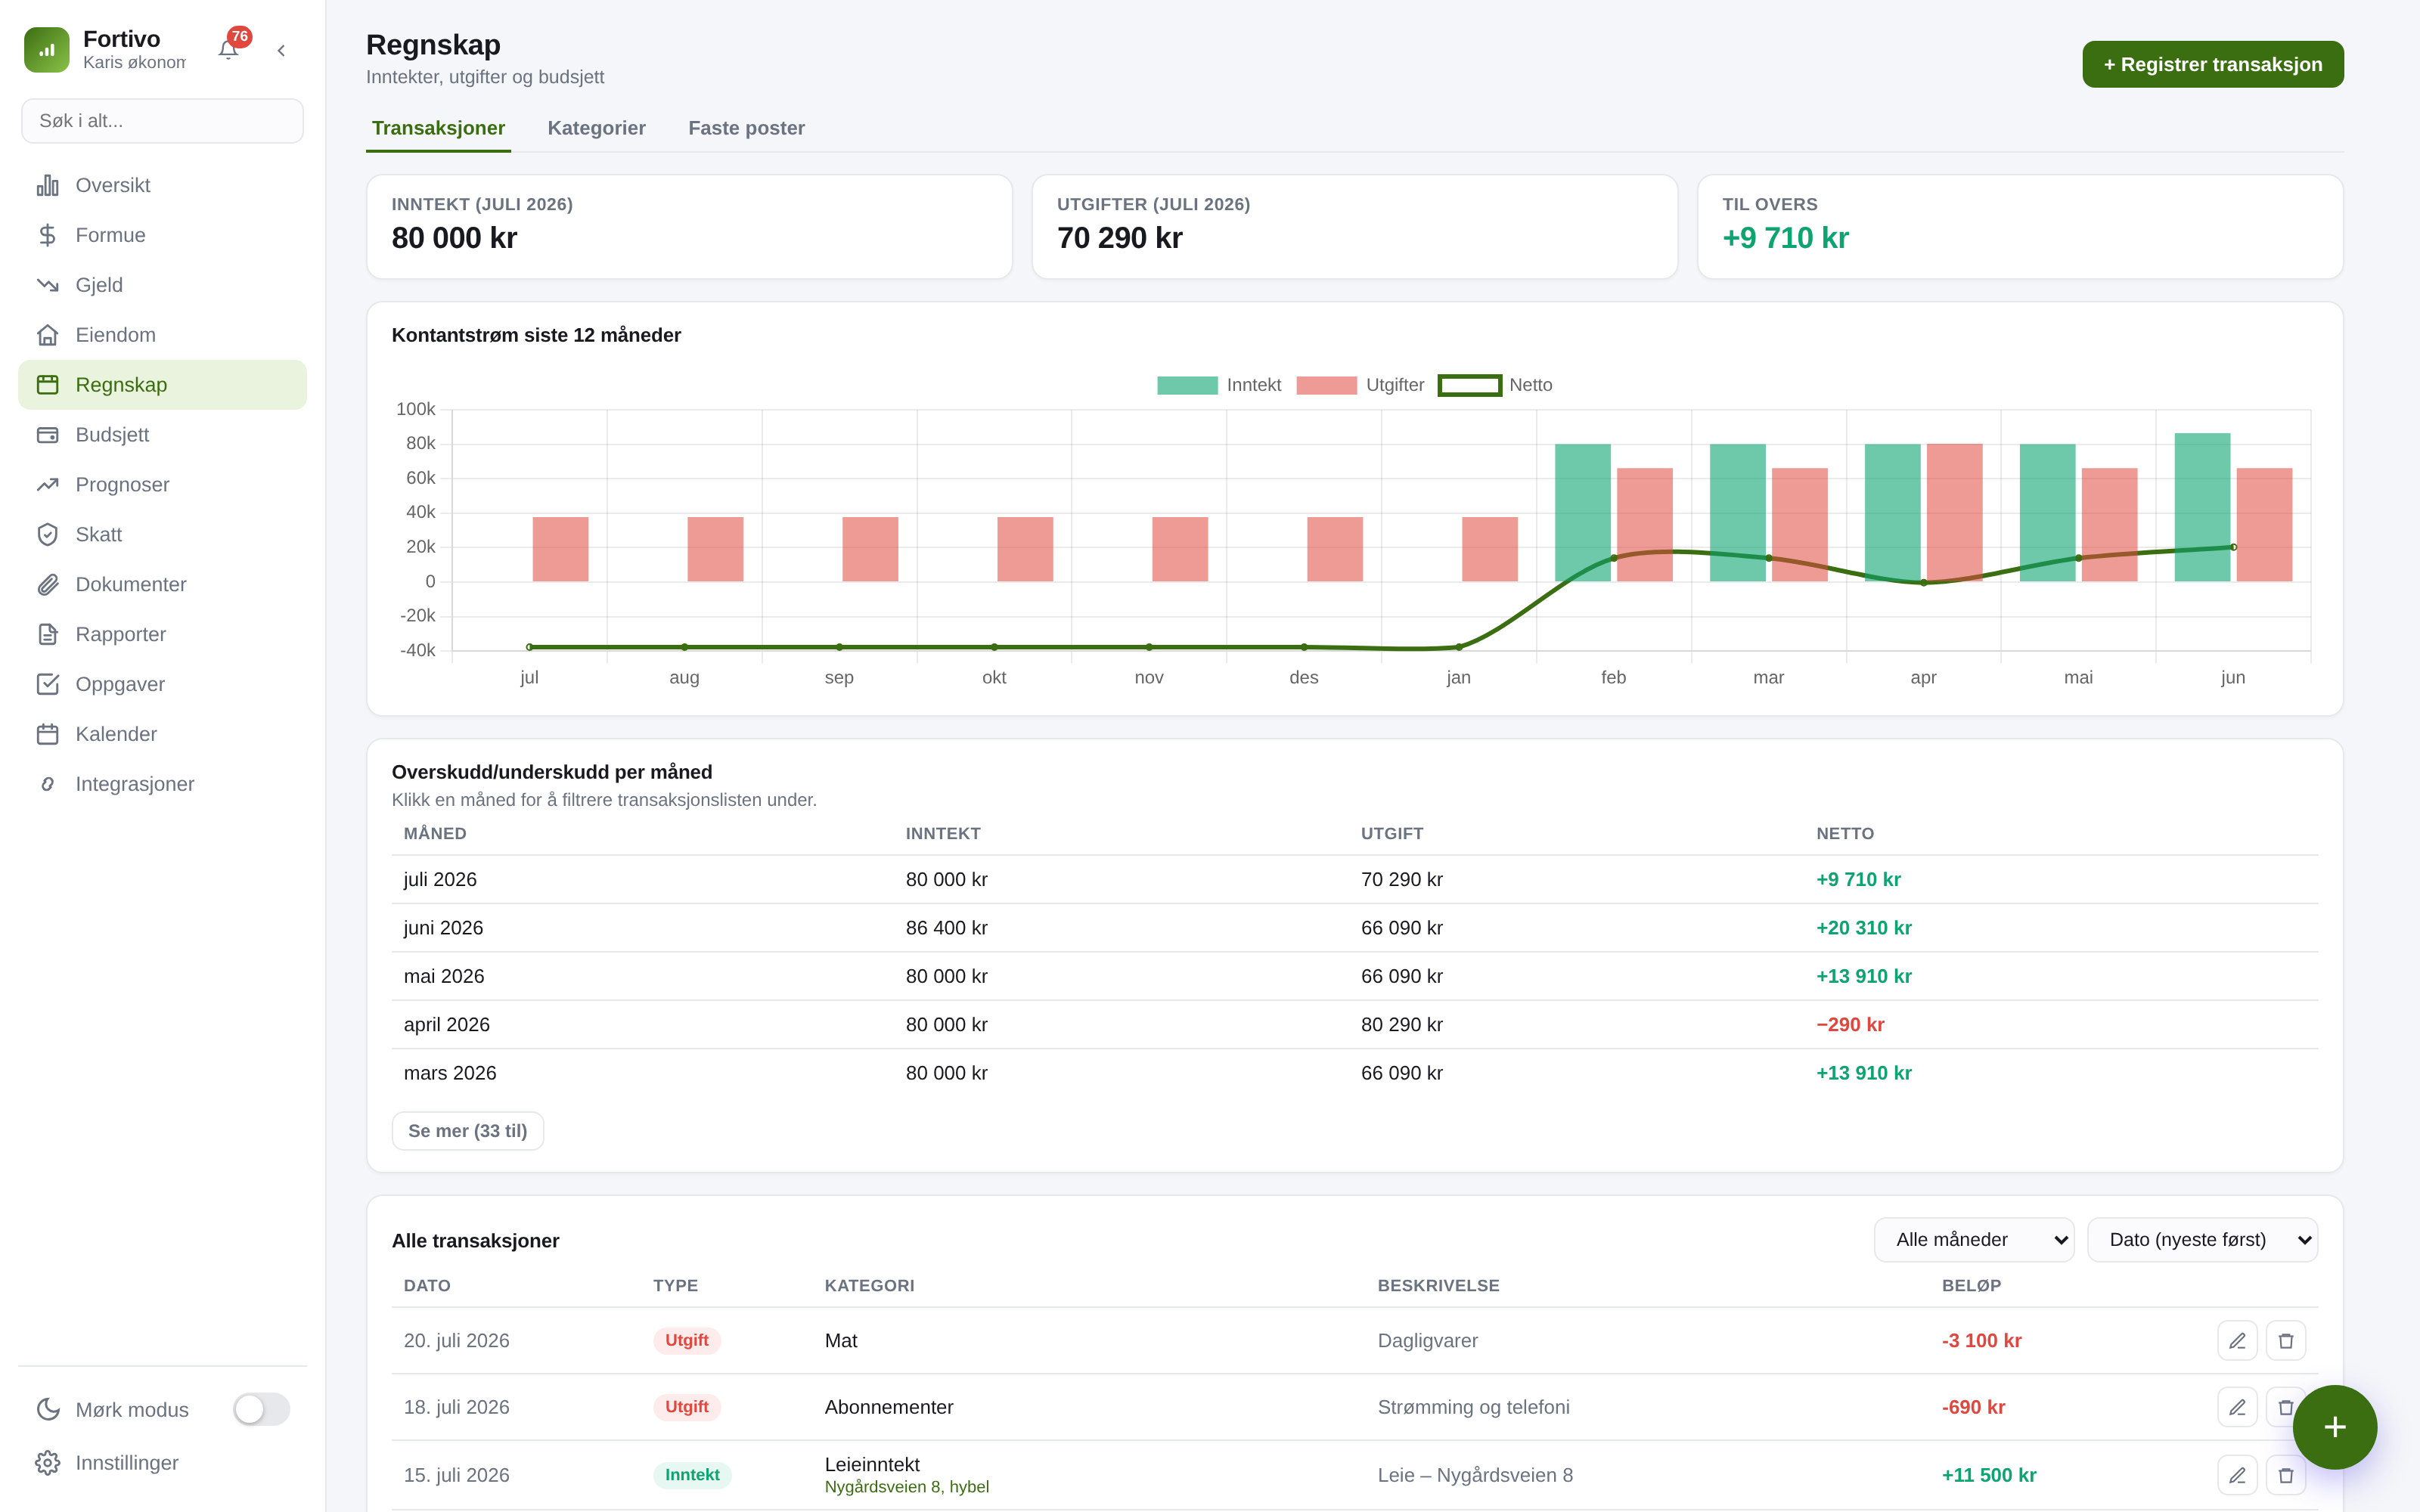Open Innstillinger via the gear icon
The width and height of the screenshot is (2420, 1512).
(x=48, y=1463)
